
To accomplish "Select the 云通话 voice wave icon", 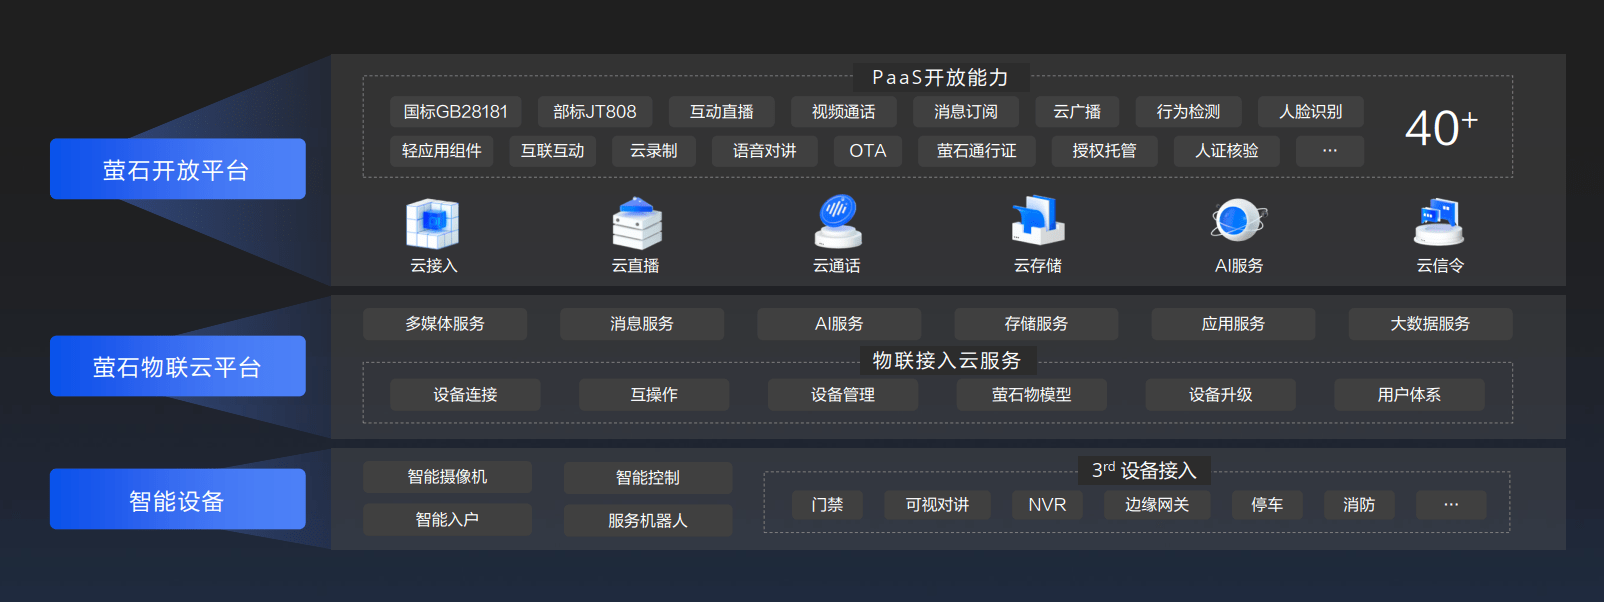I will tap(838, 221).
